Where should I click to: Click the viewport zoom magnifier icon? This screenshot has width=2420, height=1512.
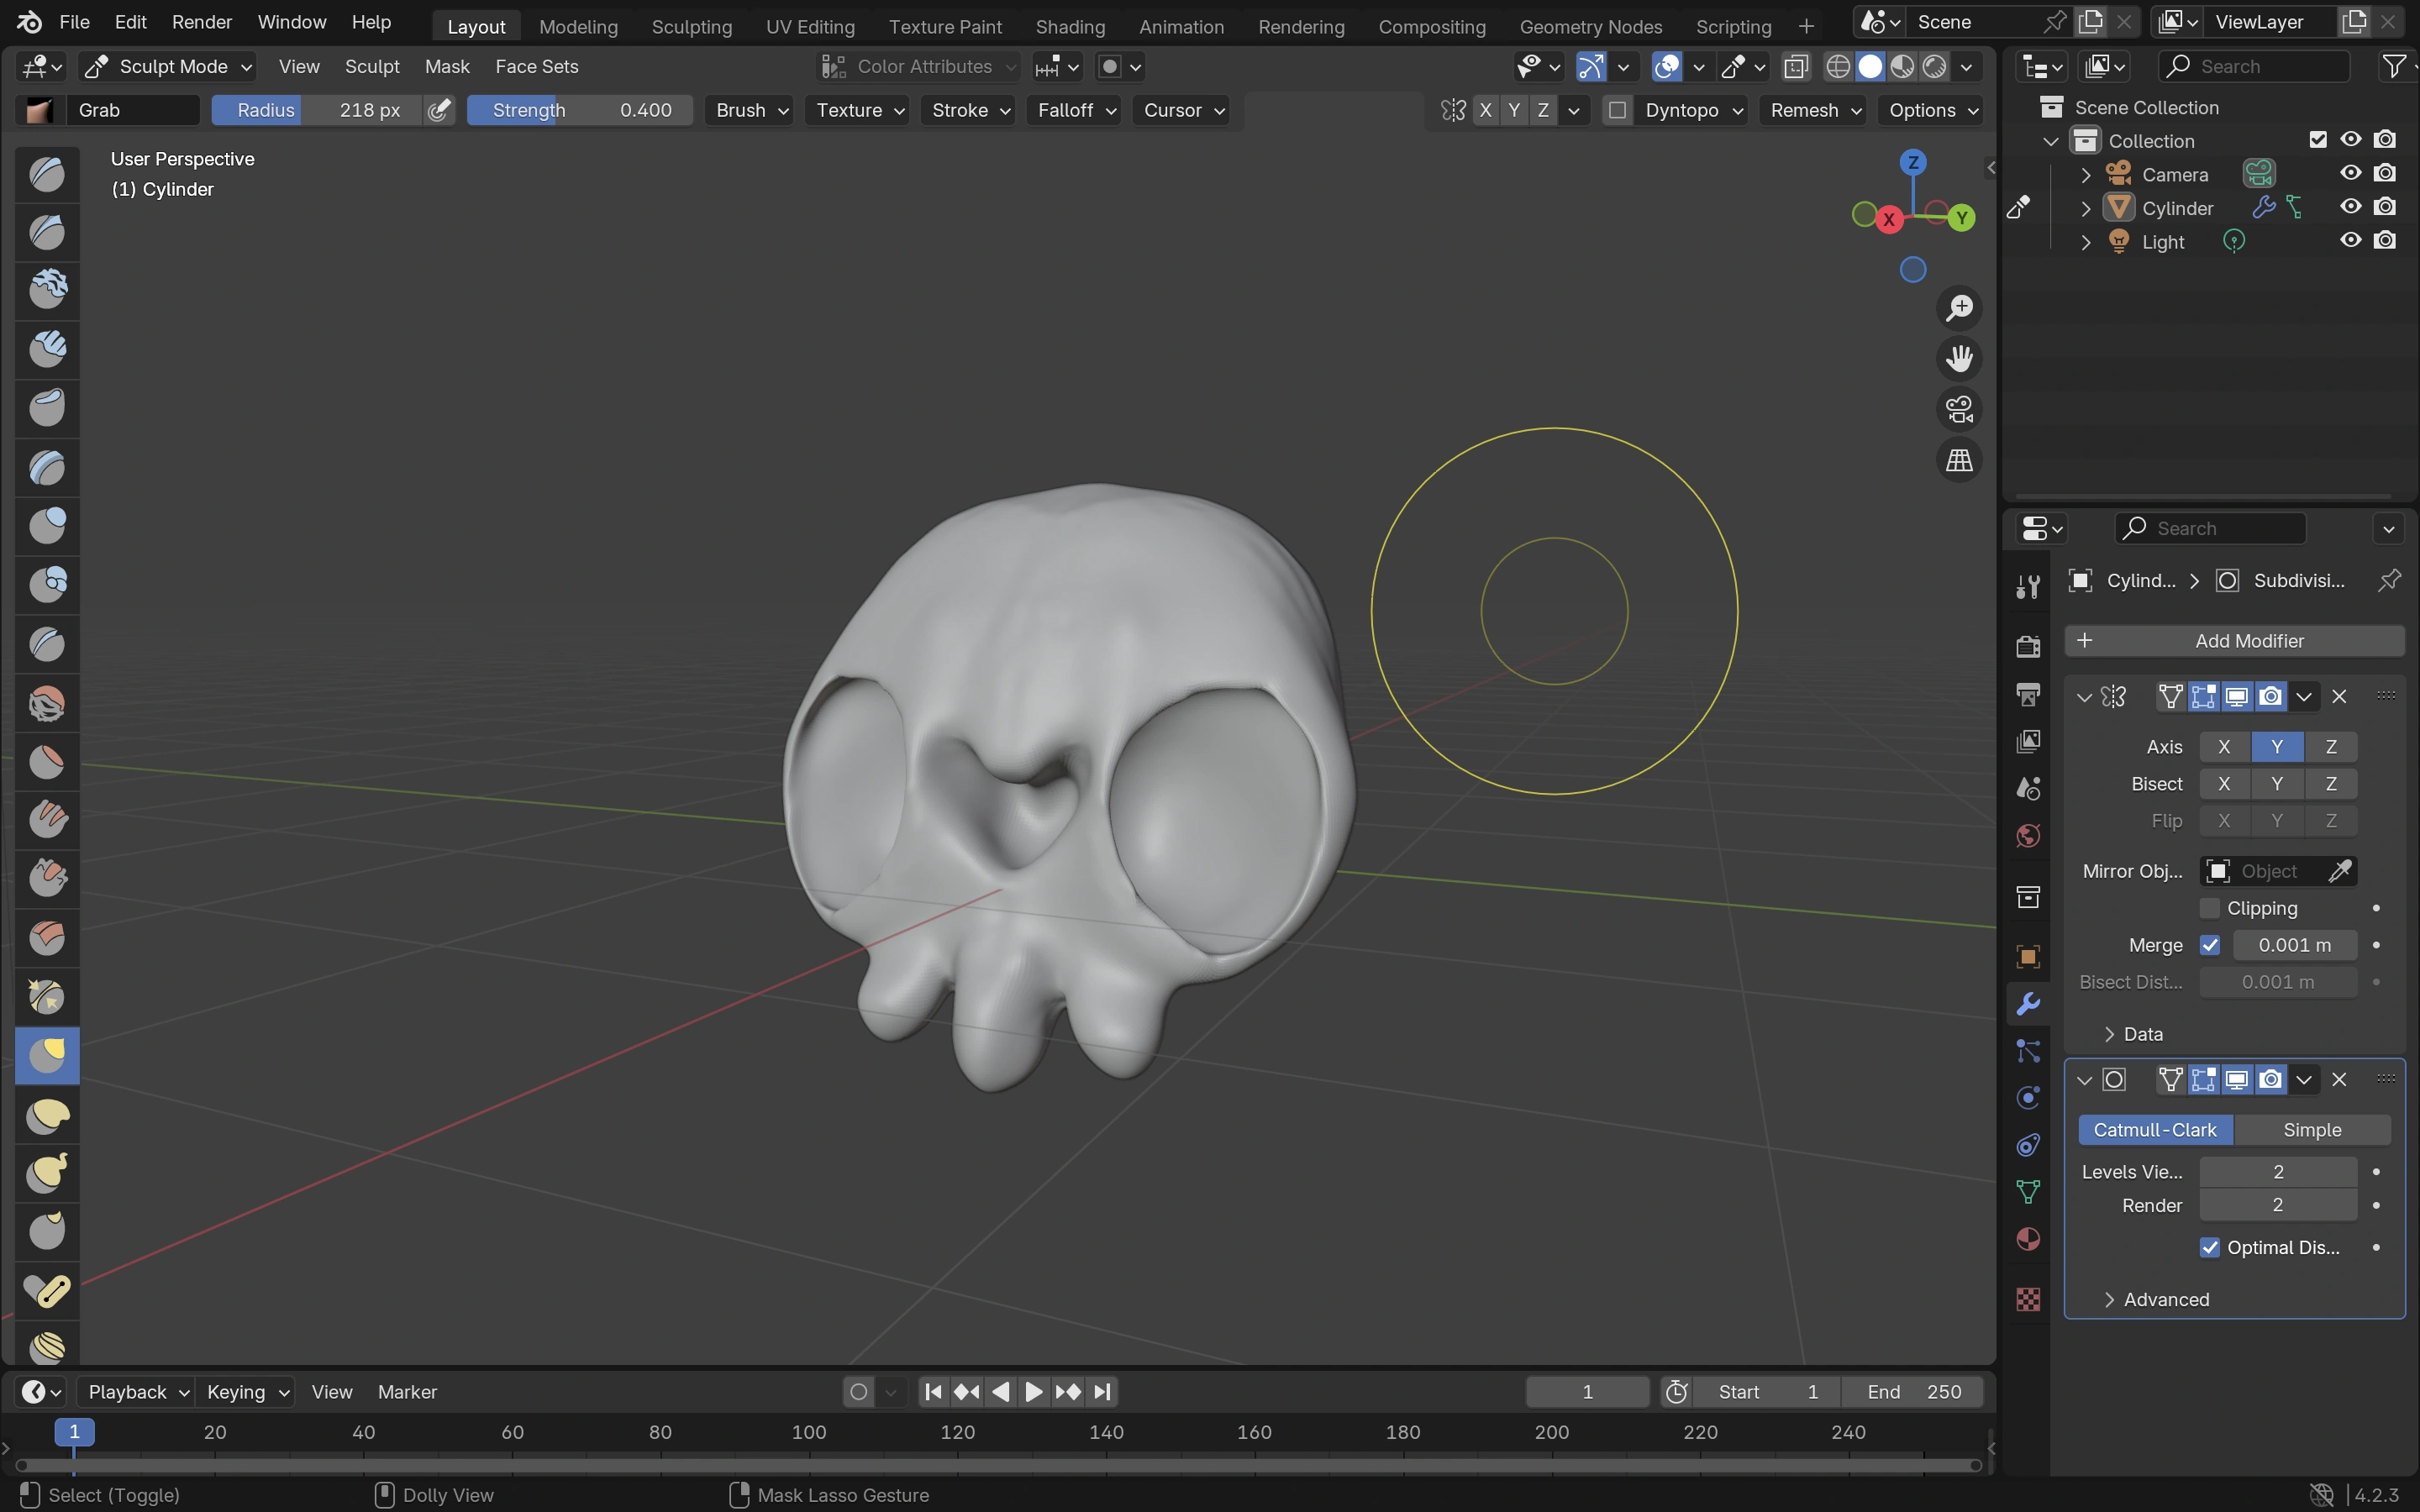click(x=1959, y=307)
